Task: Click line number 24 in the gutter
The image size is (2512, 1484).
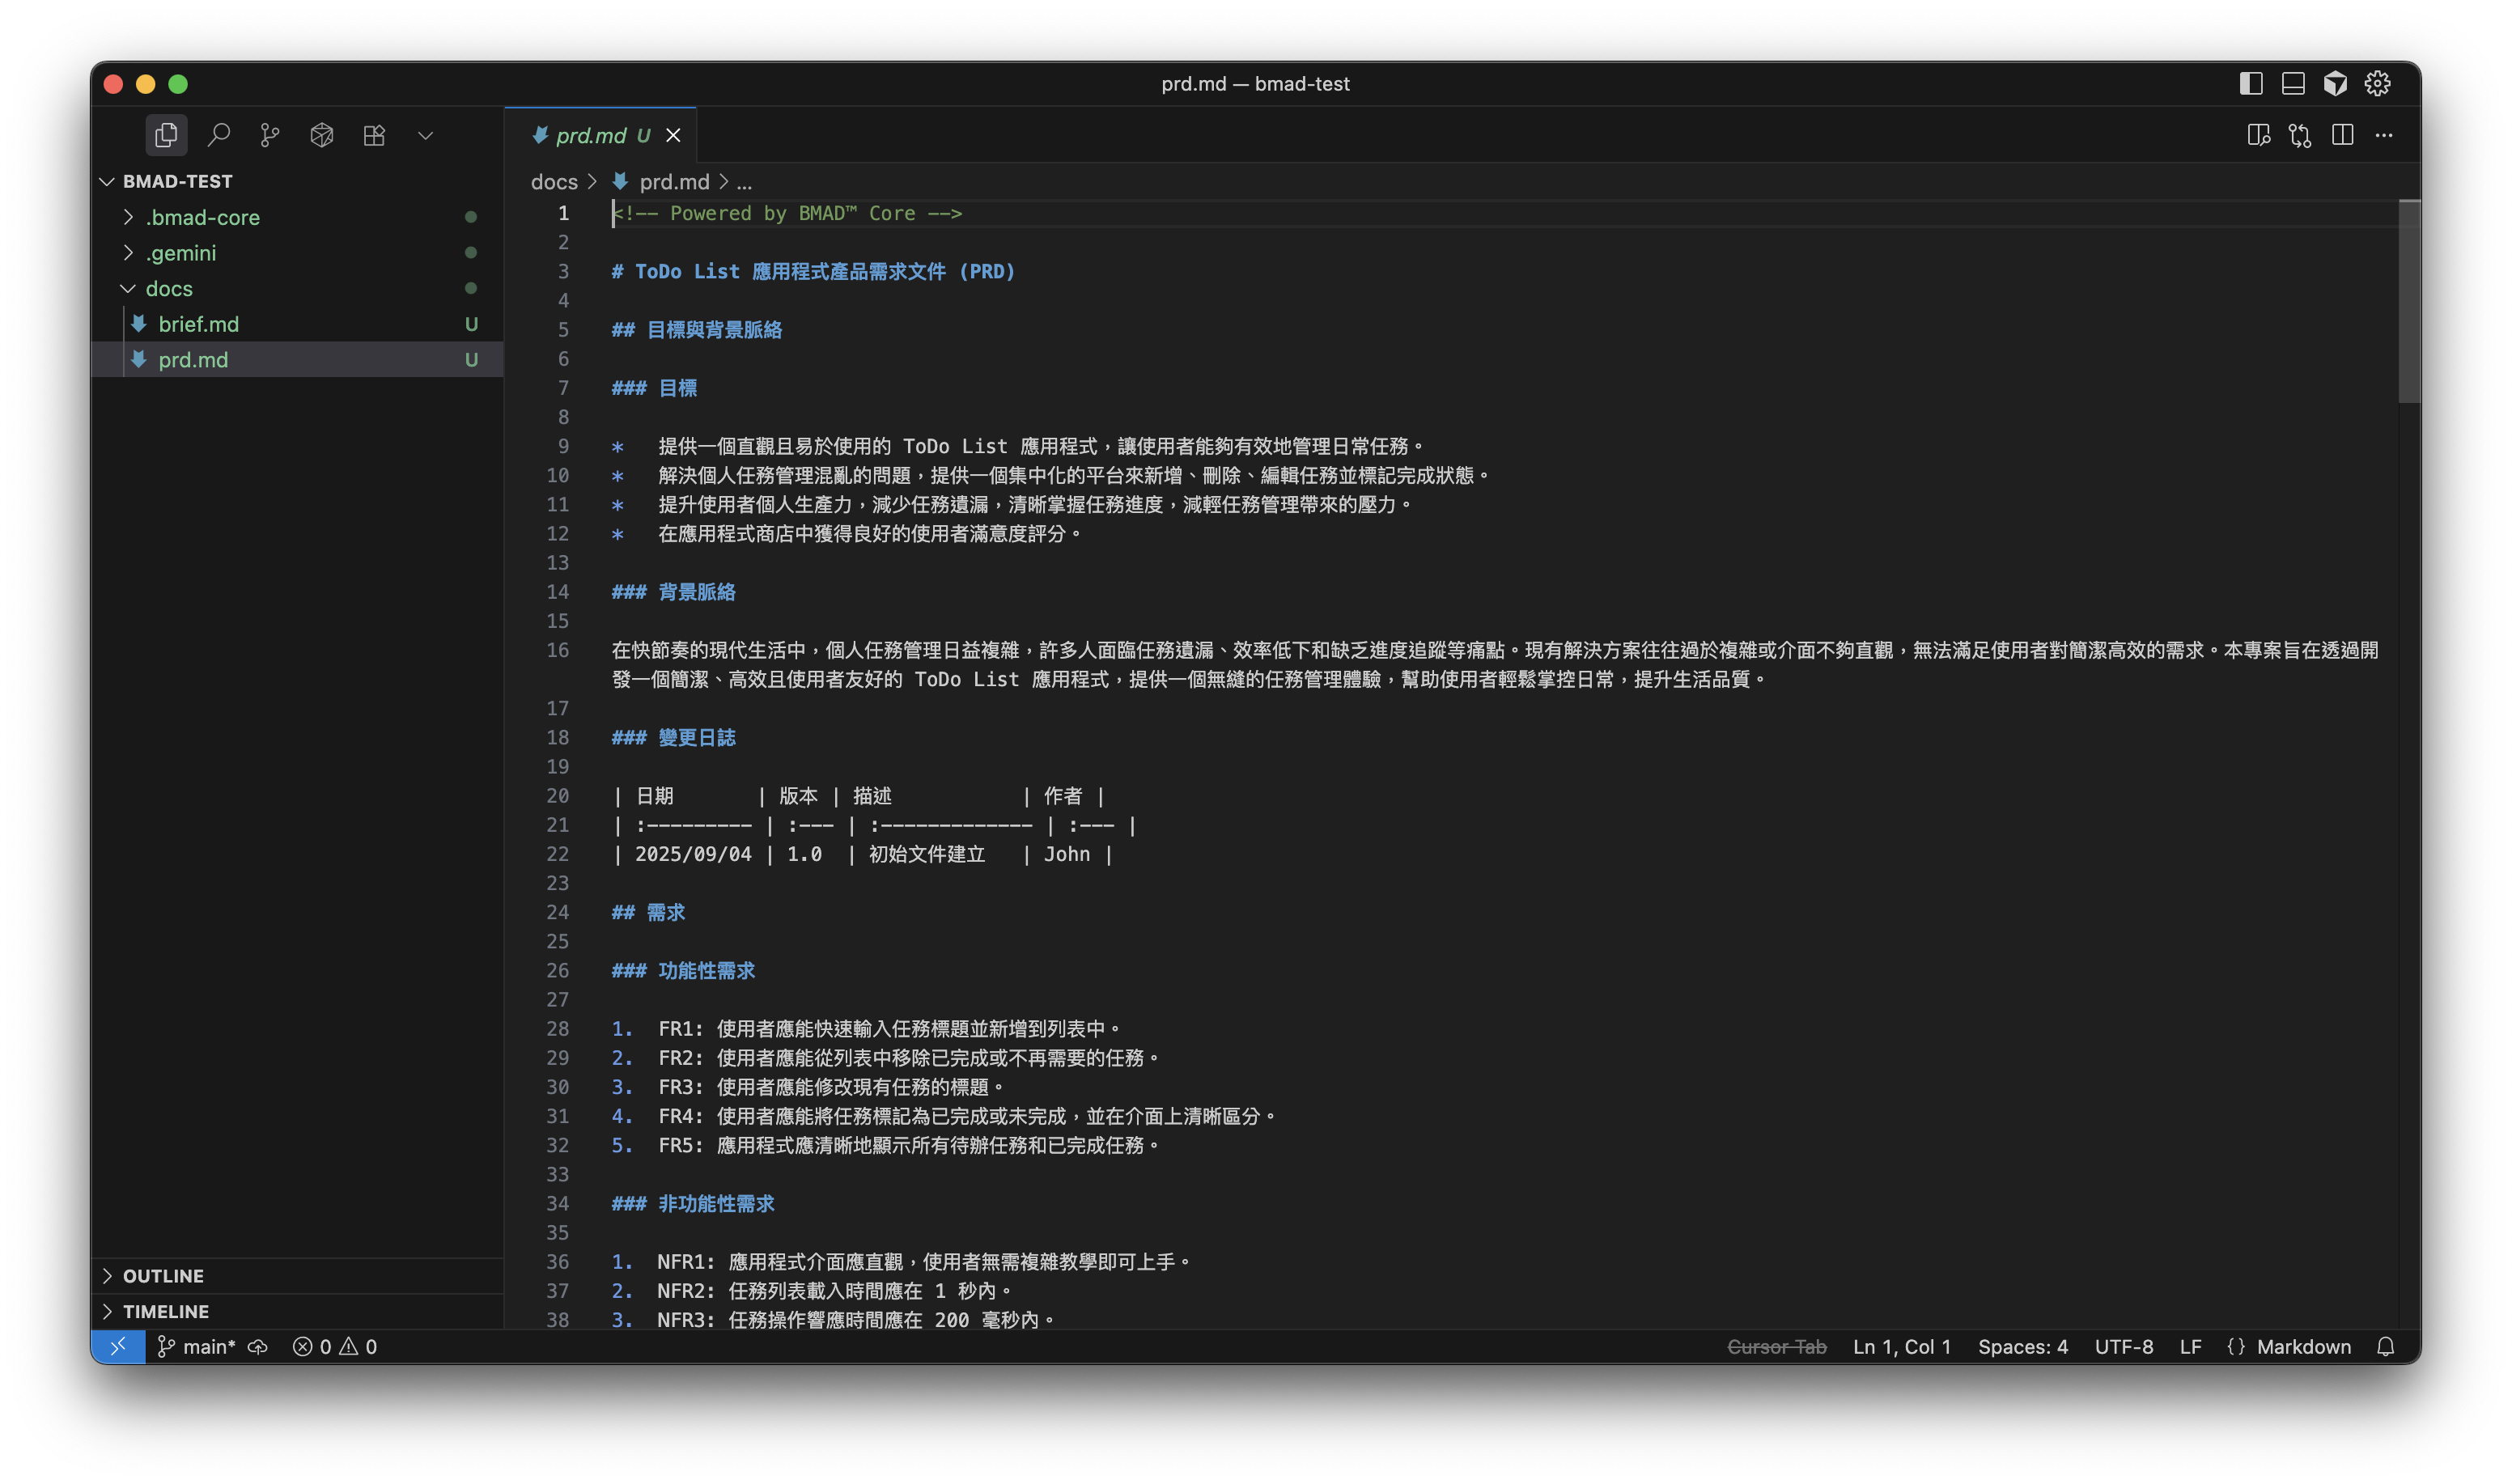Action: (x=557, y=912)
